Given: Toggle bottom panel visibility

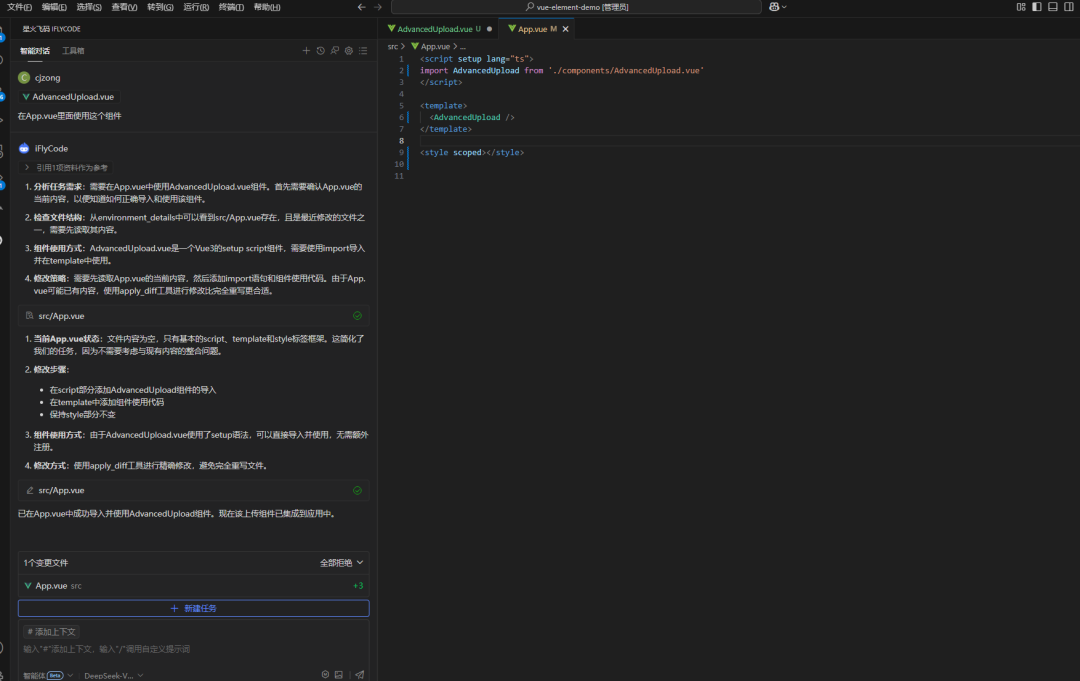Looking at the screenshot, I should (x=1052, y=7).
